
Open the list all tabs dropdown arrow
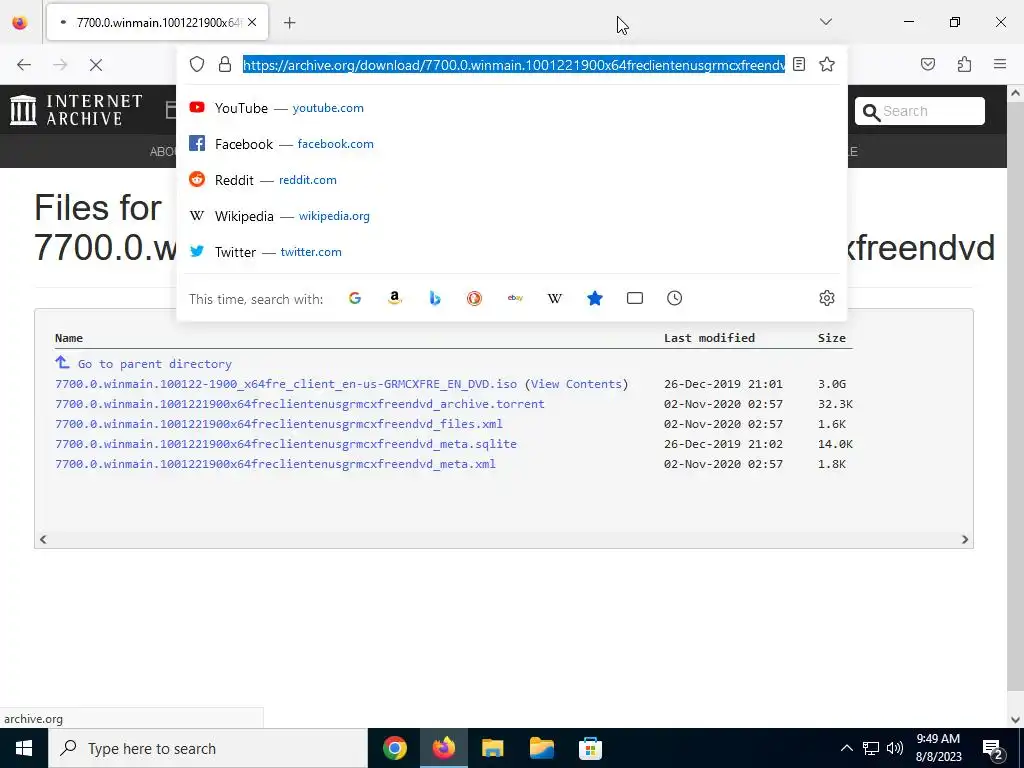pyautogui.click(x=825, y=22)
